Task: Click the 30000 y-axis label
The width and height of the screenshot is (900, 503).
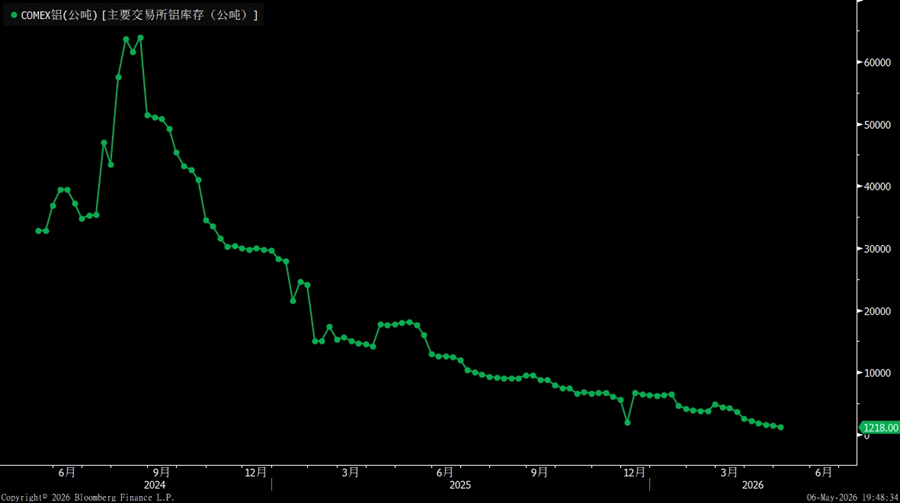Action: [x=877, y=249]
